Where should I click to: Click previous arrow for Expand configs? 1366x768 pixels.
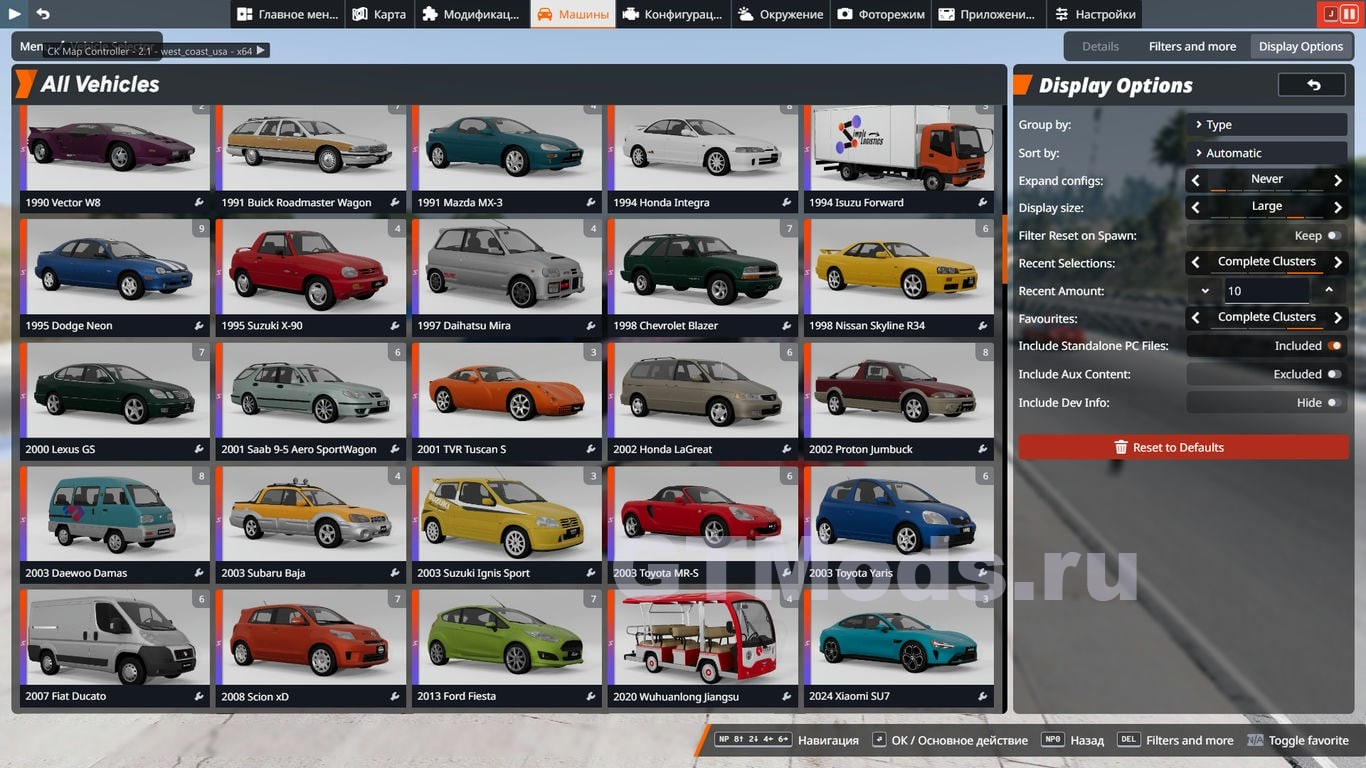coord(1196,181)
